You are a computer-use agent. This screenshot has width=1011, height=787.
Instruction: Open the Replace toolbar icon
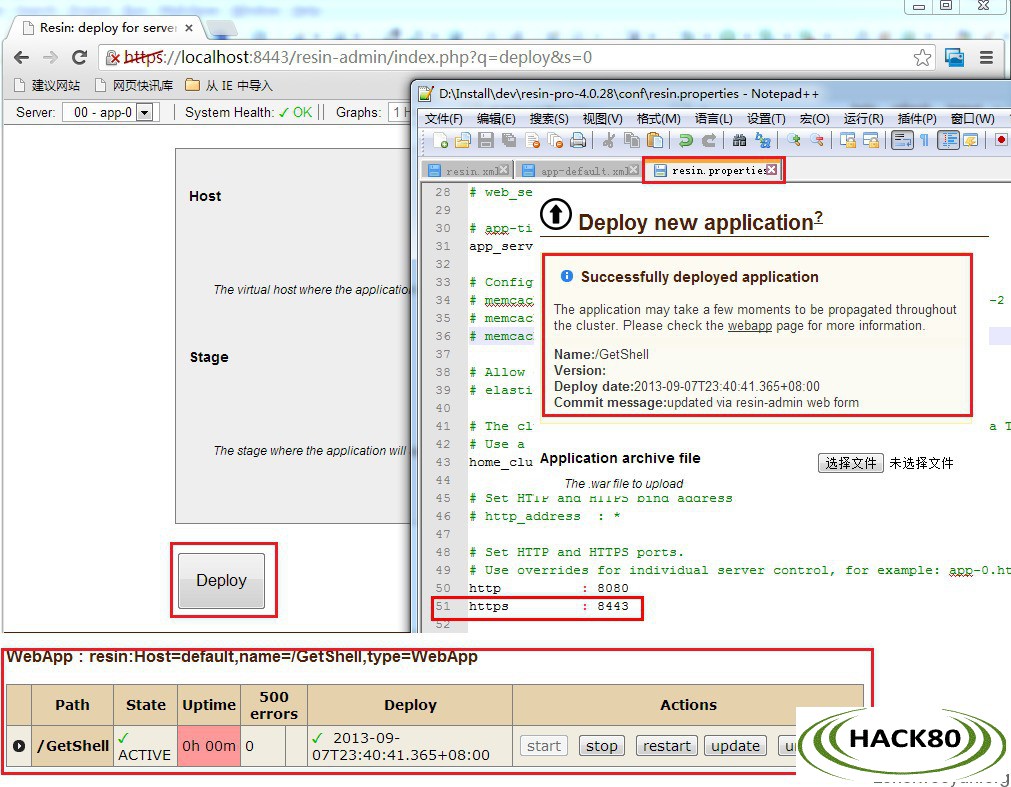[x=763, y=140]
